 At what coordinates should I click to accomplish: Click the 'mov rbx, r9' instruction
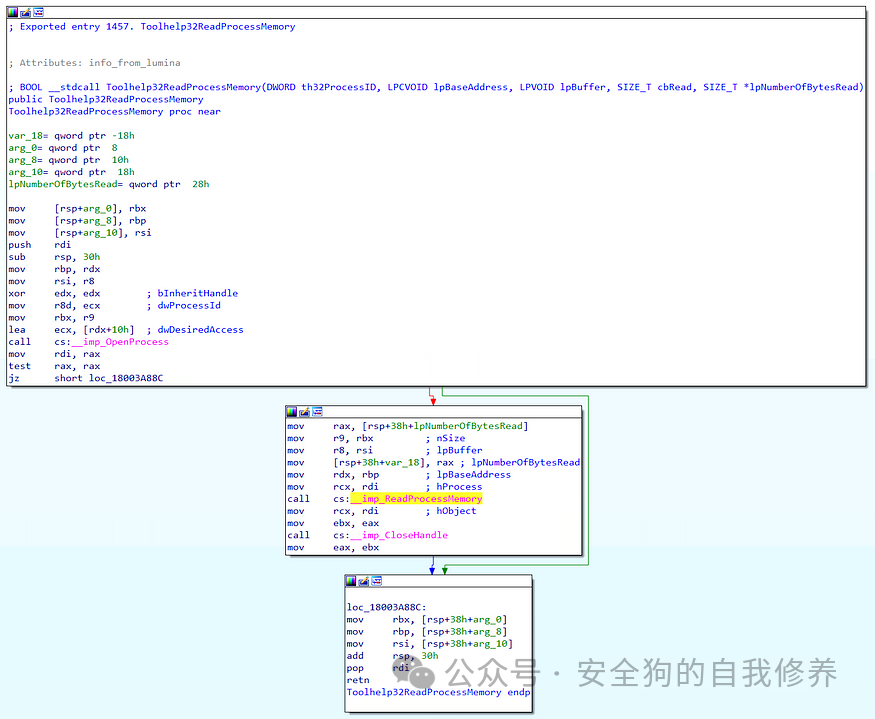(x=51, y=318)
